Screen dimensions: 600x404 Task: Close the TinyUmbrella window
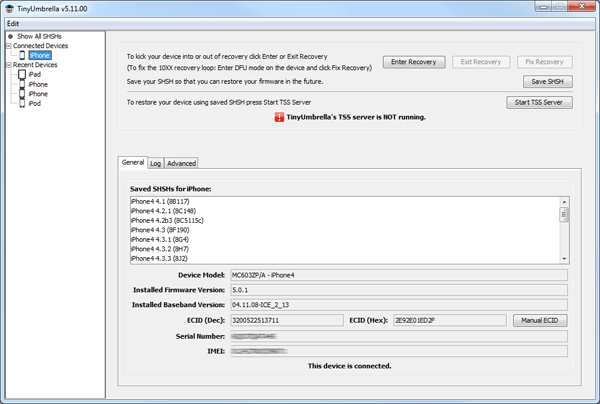[x=581, y=7]
